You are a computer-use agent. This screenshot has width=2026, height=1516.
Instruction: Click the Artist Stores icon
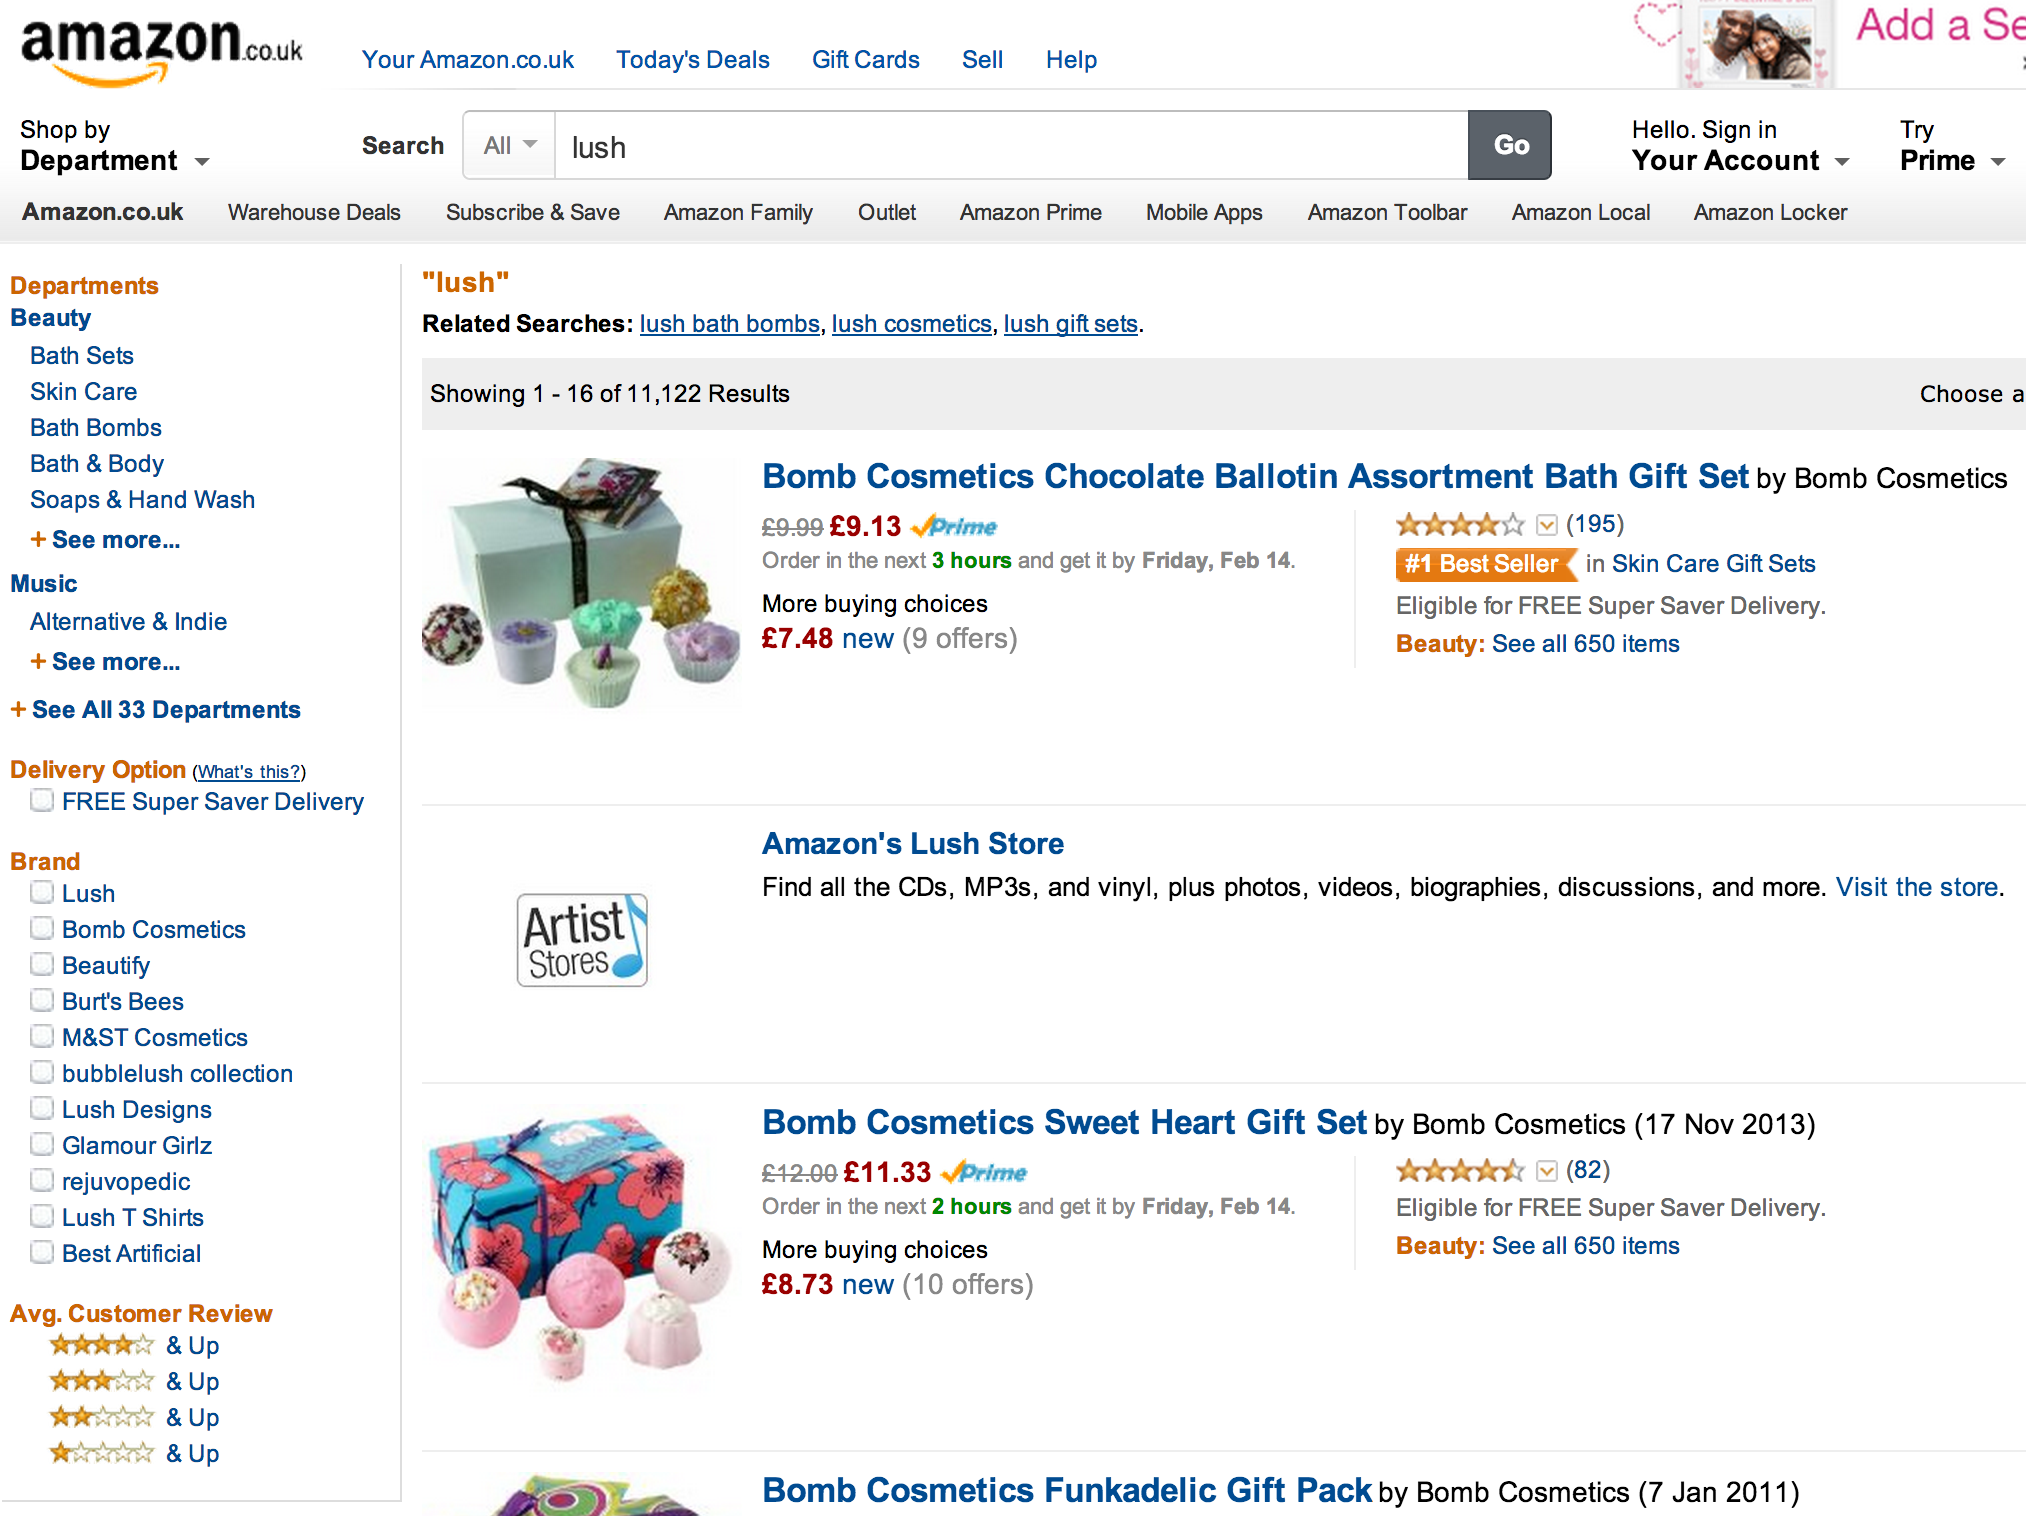tap(582, 940)
